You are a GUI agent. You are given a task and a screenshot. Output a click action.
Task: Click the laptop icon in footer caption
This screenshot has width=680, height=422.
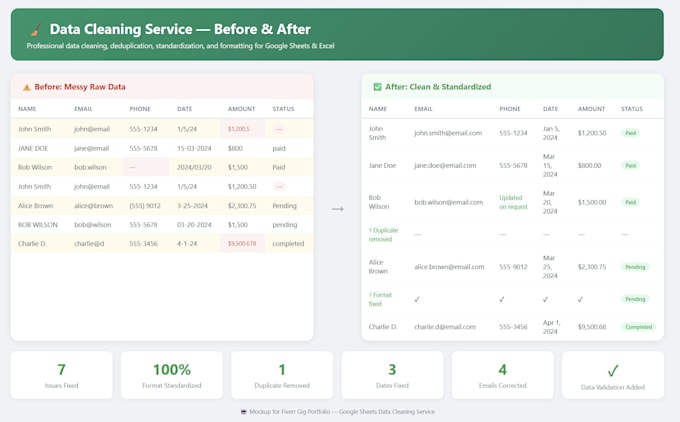pyautogui.click(x=243, y=412)
